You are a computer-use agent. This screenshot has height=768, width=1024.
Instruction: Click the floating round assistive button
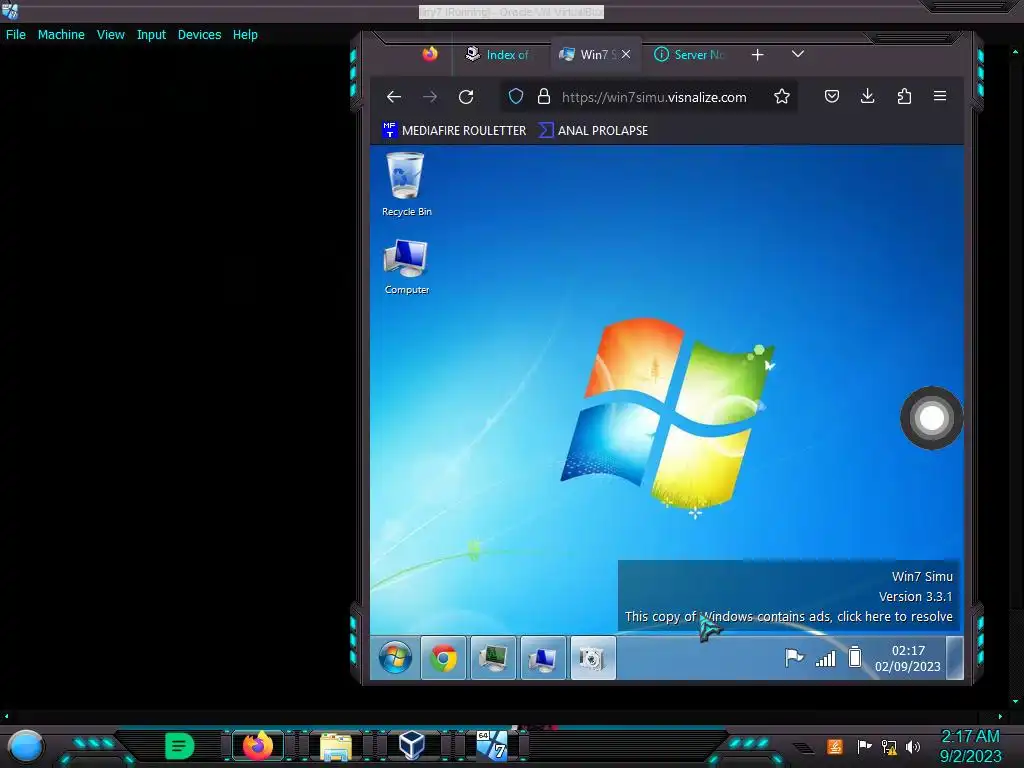pyautogui.click(x=931, y=418)
